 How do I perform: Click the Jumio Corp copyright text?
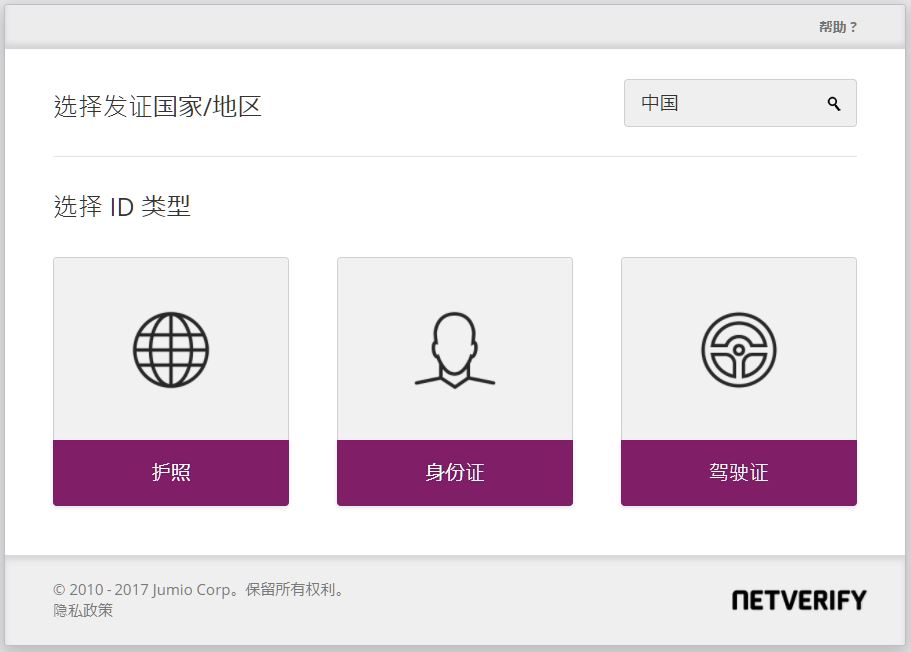[200, 590]
